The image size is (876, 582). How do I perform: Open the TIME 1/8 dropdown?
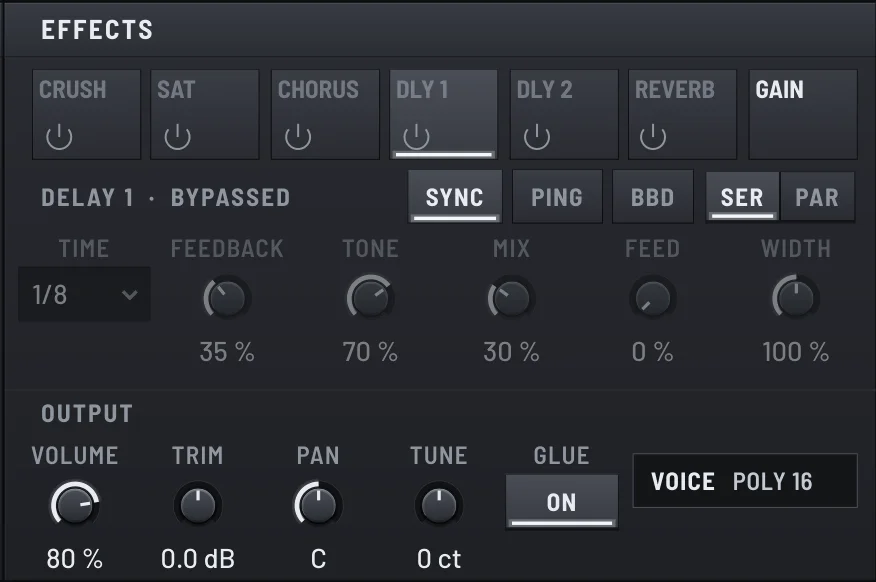84,294
